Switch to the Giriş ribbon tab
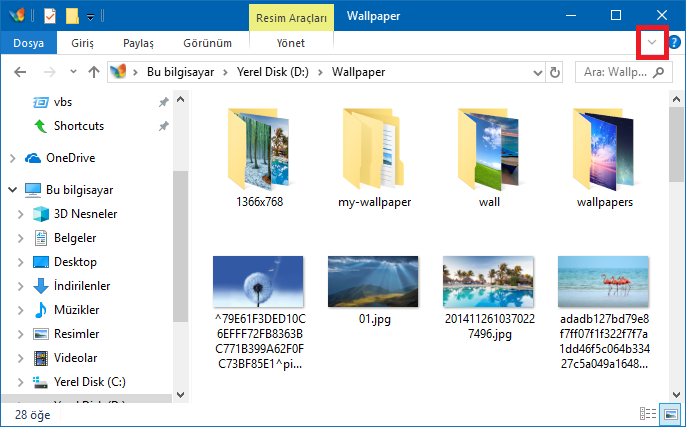This screenshot has height=427, width=686. (82, 43)
